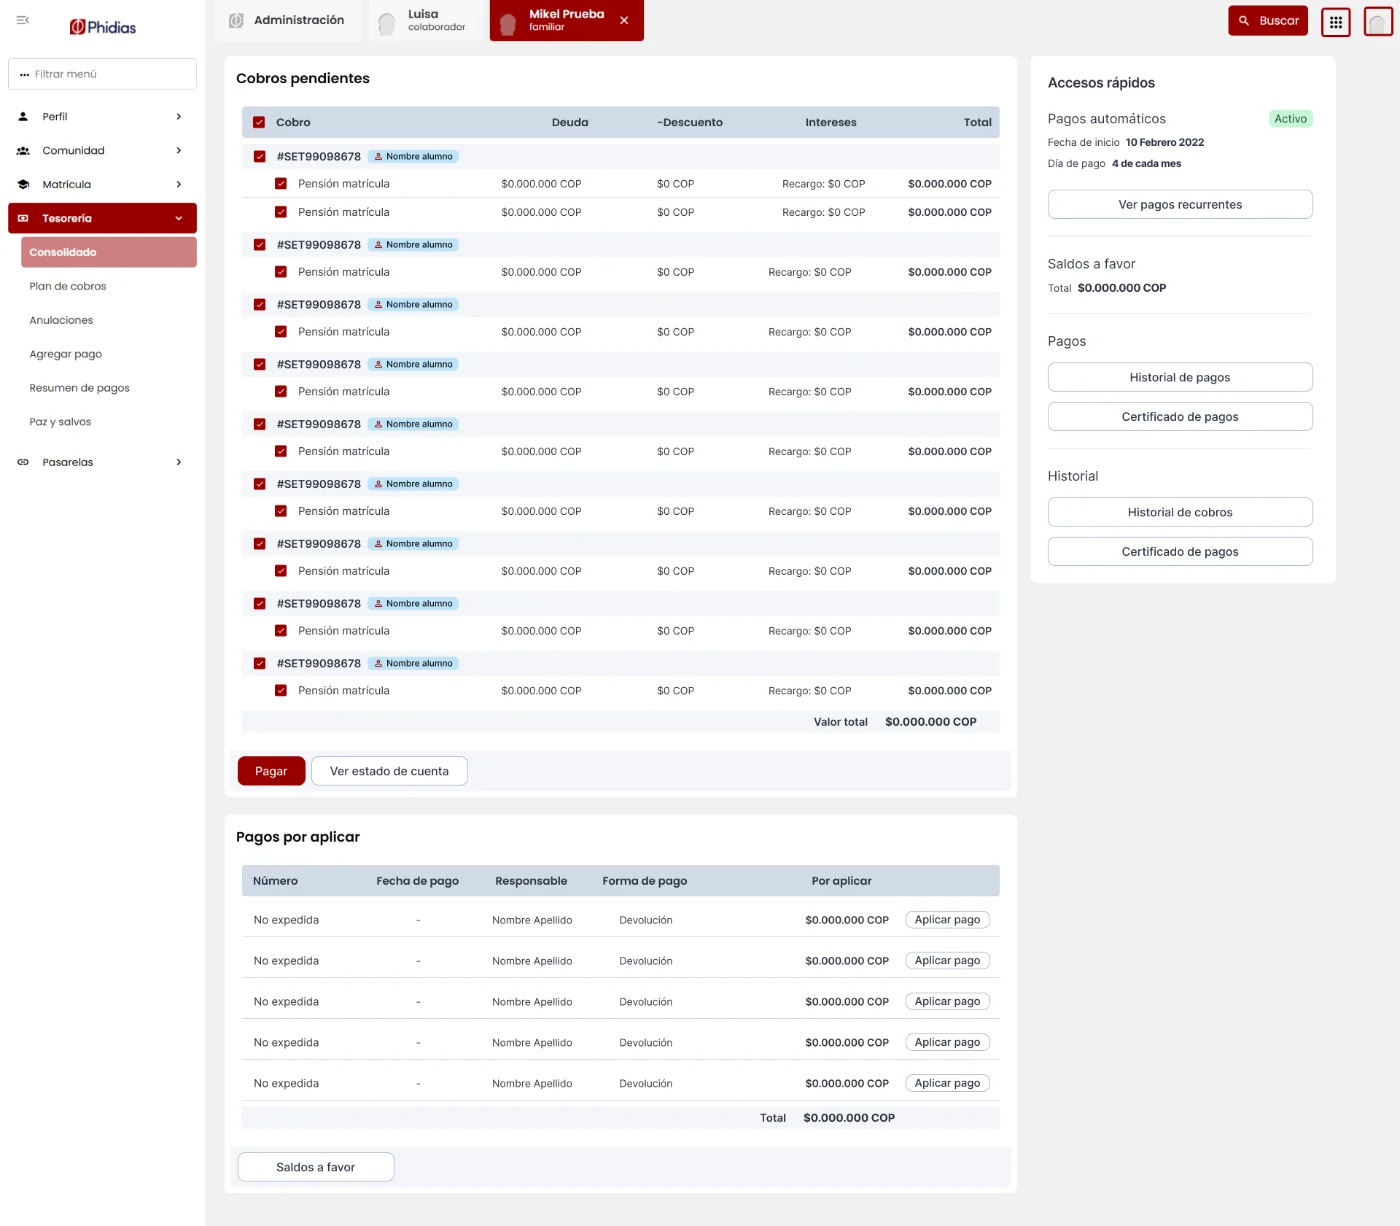
Task: Click the Mikel Prueba avatar
Action: (508, 22)
